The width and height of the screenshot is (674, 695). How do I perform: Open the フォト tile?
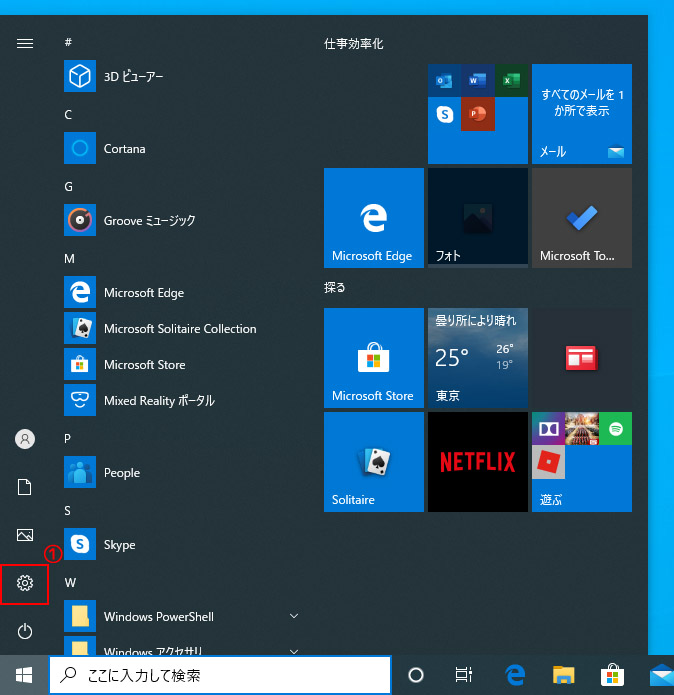pyautogui.click(x=478, y=218)
